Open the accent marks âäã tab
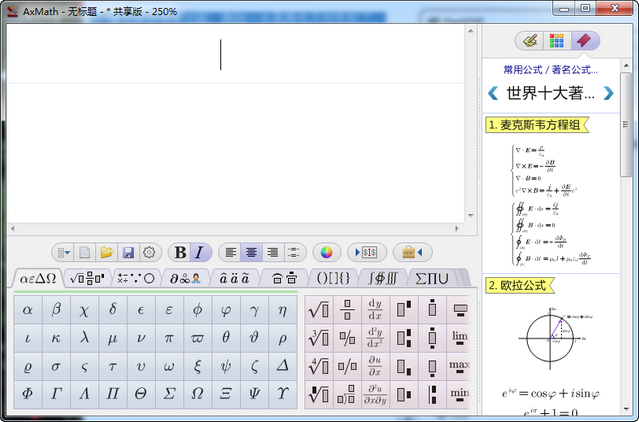The image size is (639, 422). coord(234,278)
